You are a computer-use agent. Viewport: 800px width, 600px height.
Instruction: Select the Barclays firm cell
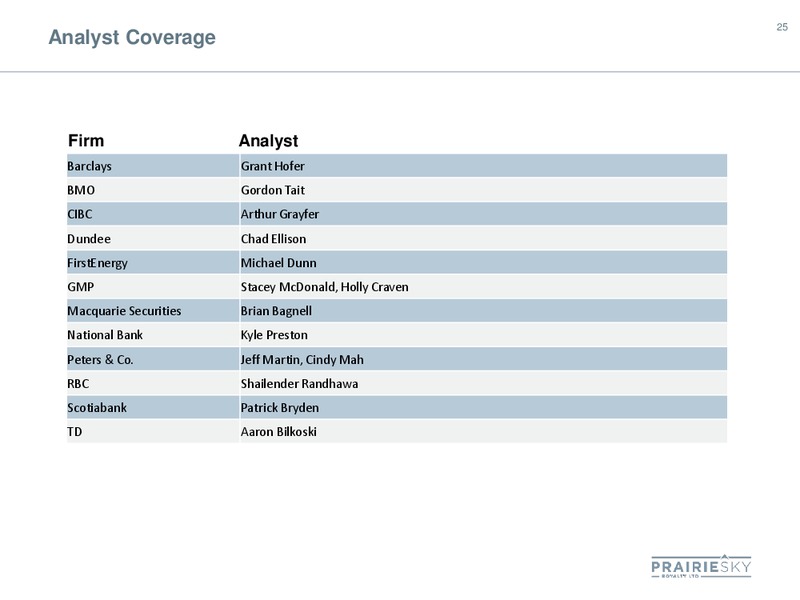(153, 166)
